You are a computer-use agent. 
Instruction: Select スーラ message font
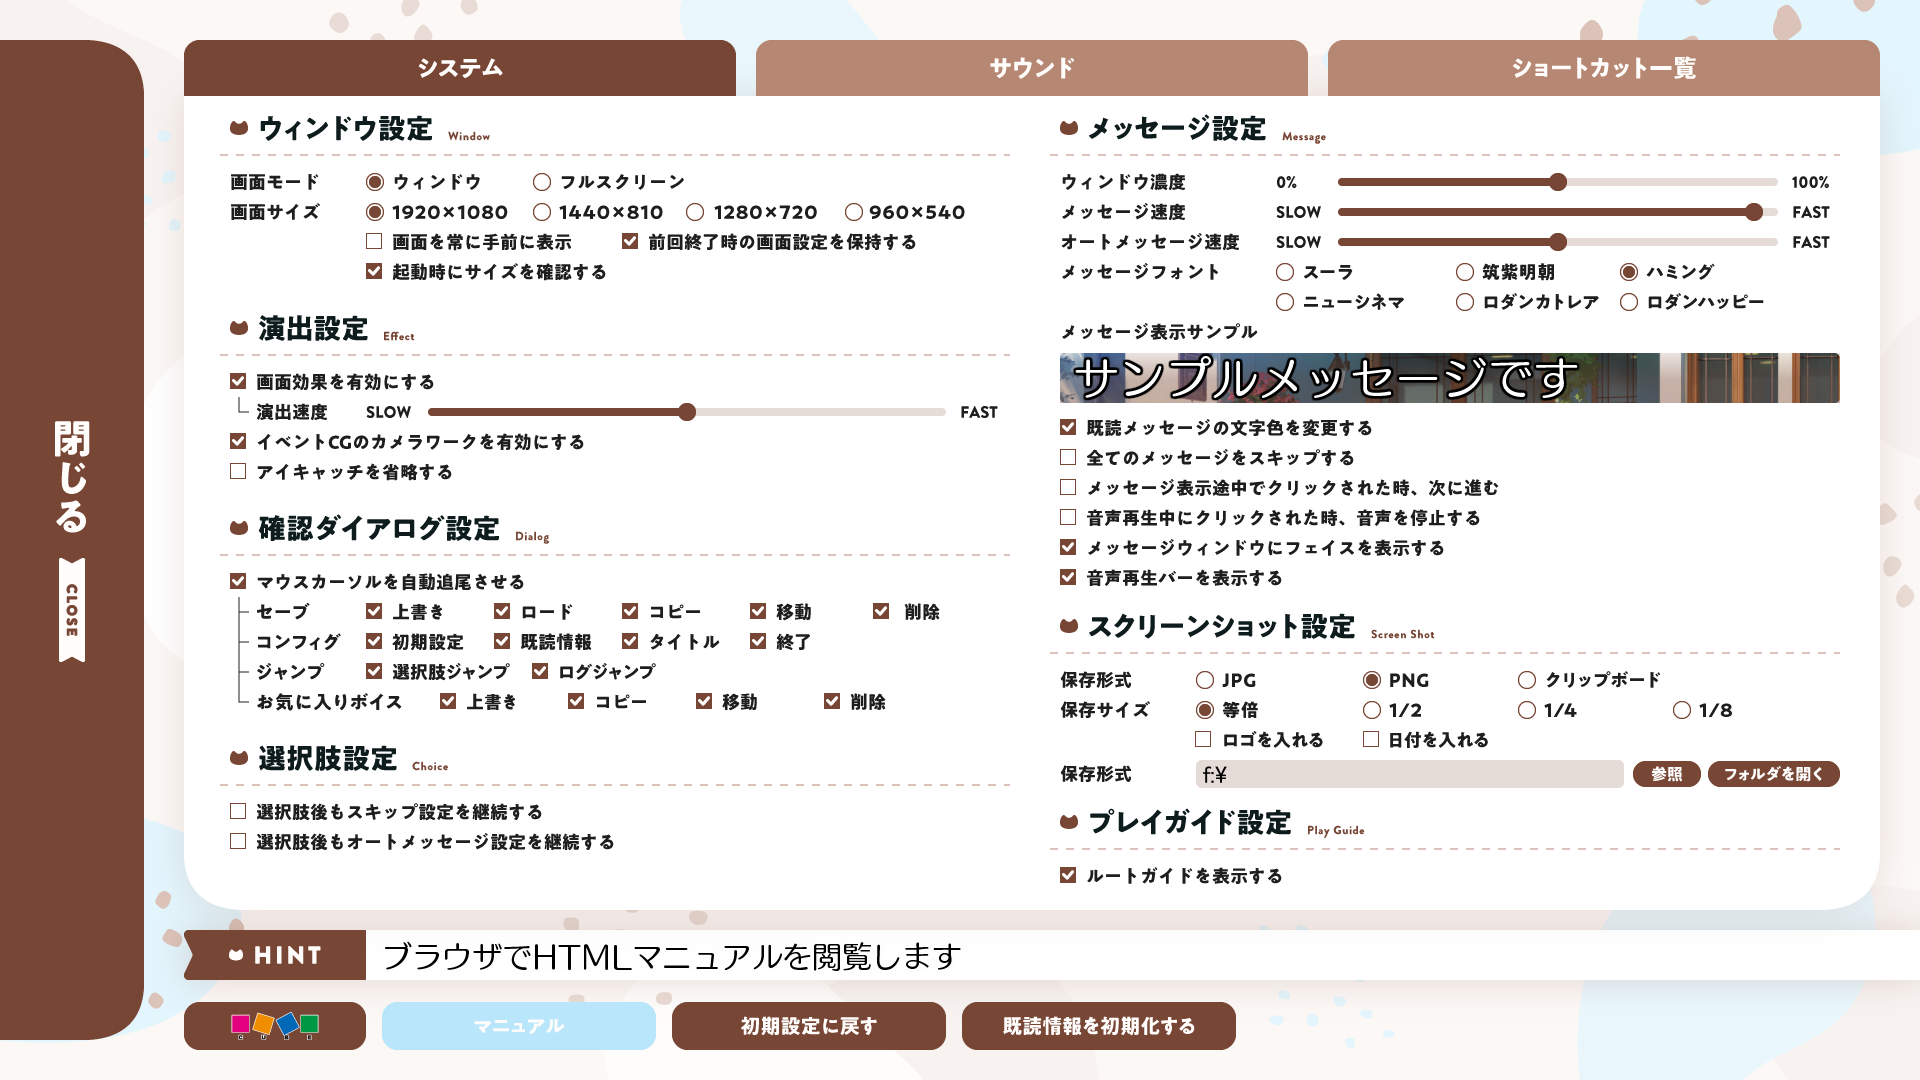pos(1285,272)
